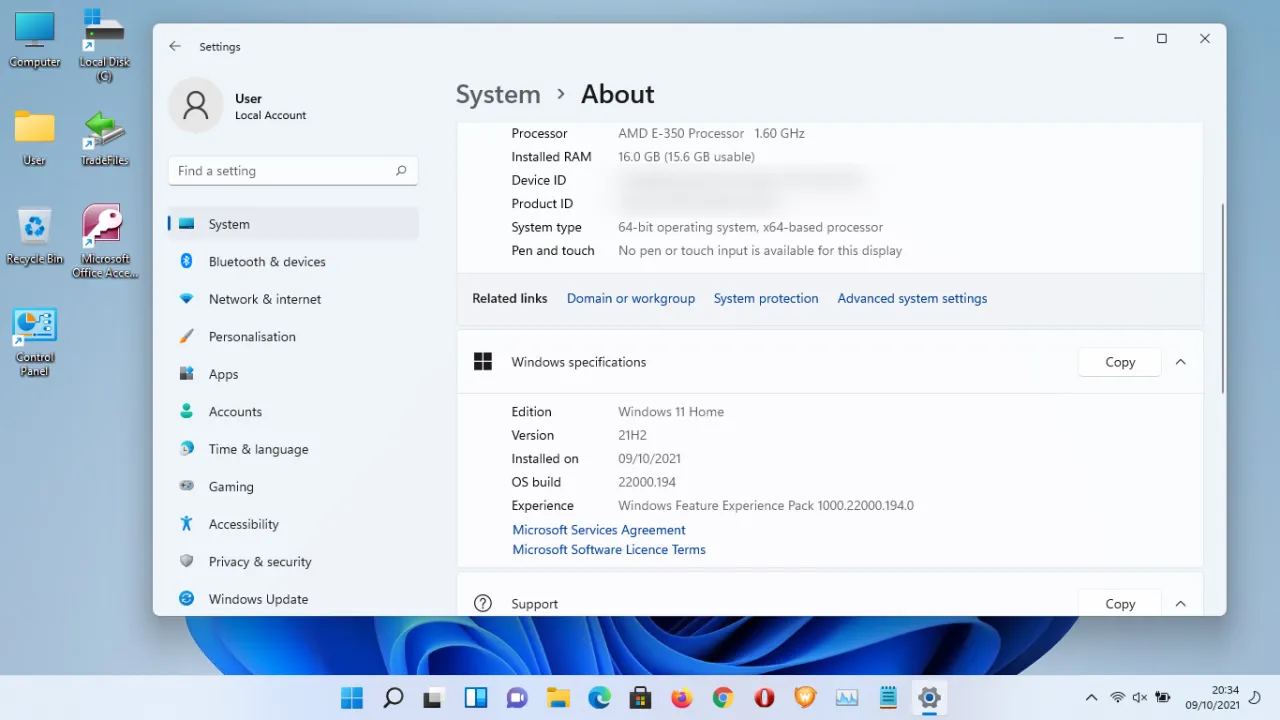The image size is (1280, 720).
Task: Open File Explorer from taskbar
Action: tap(558, 698)
